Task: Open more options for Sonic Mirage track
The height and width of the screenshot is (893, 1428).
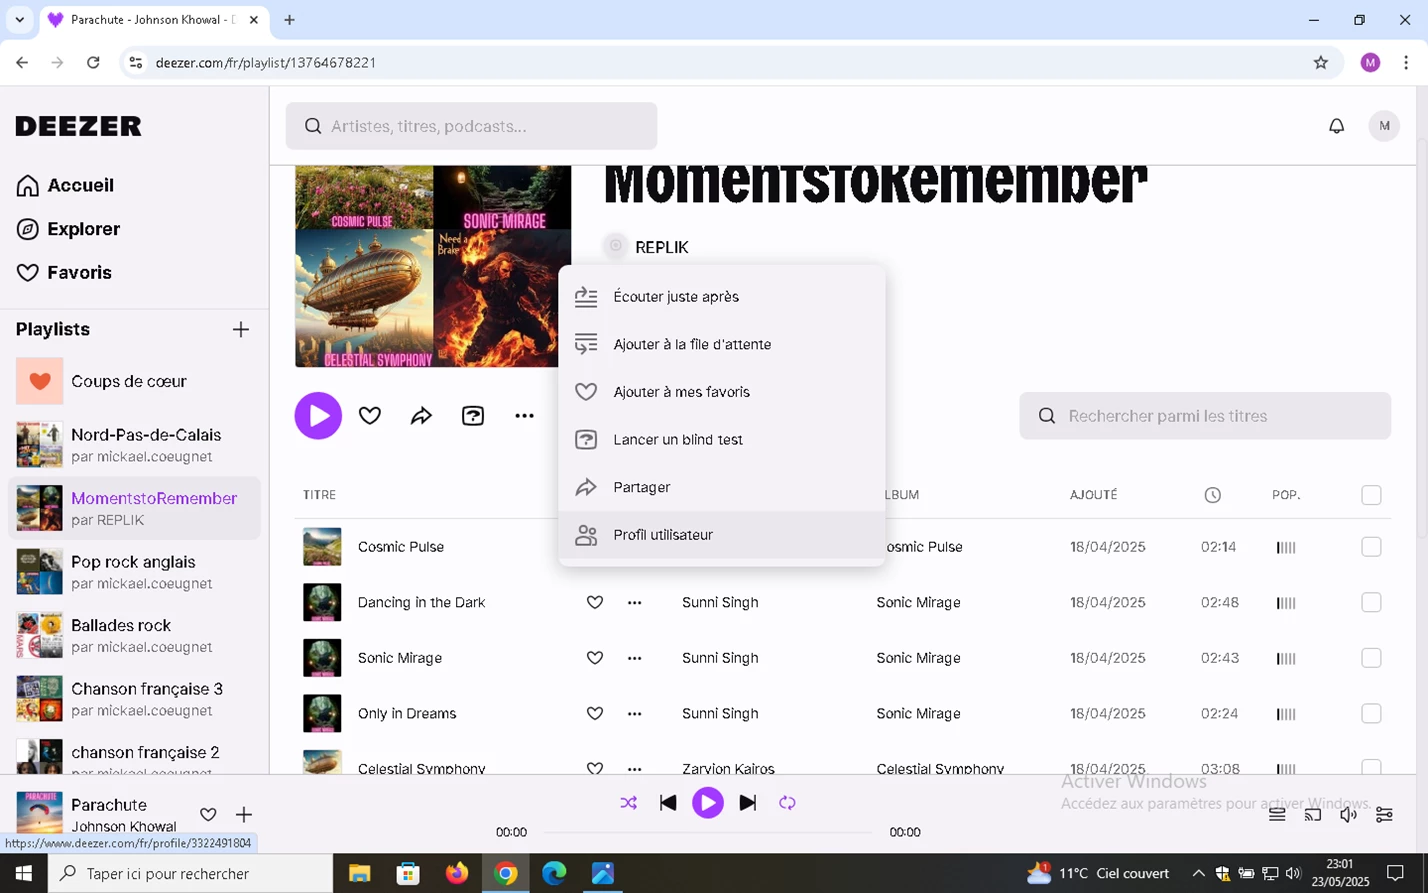Action: (x=634, y=658)
